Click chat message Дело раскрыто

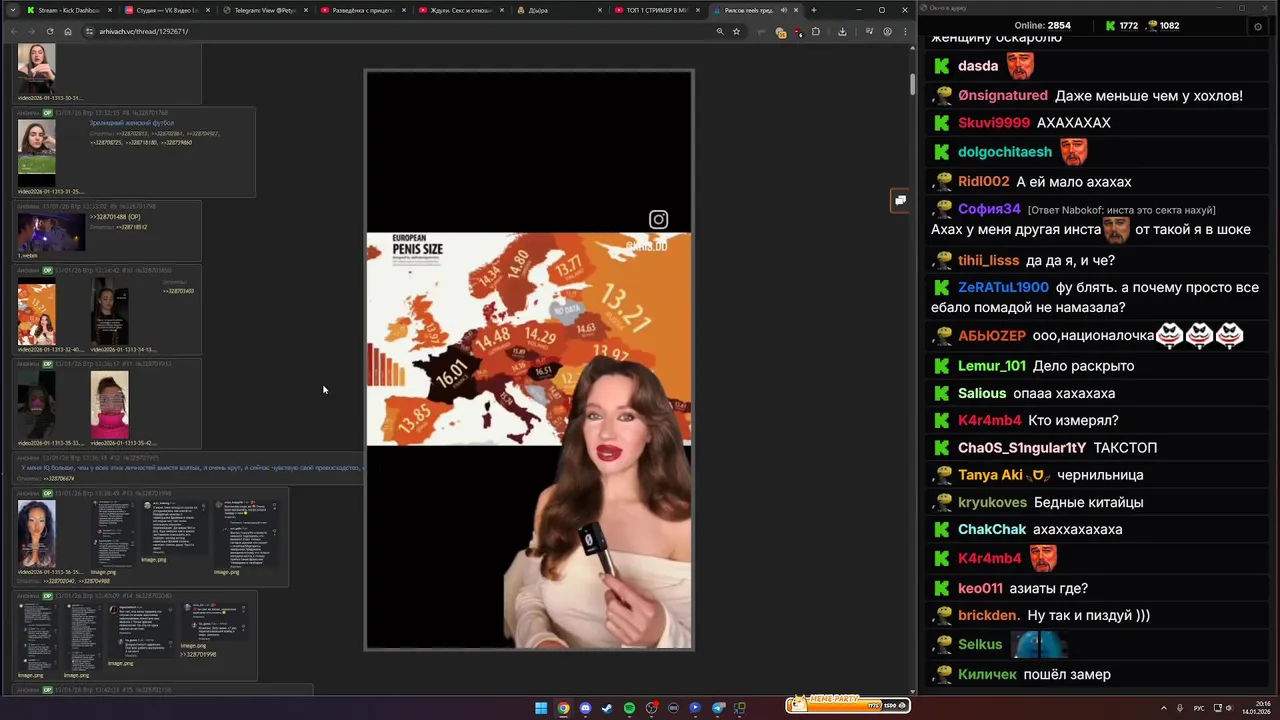(x=1083, y=366)
